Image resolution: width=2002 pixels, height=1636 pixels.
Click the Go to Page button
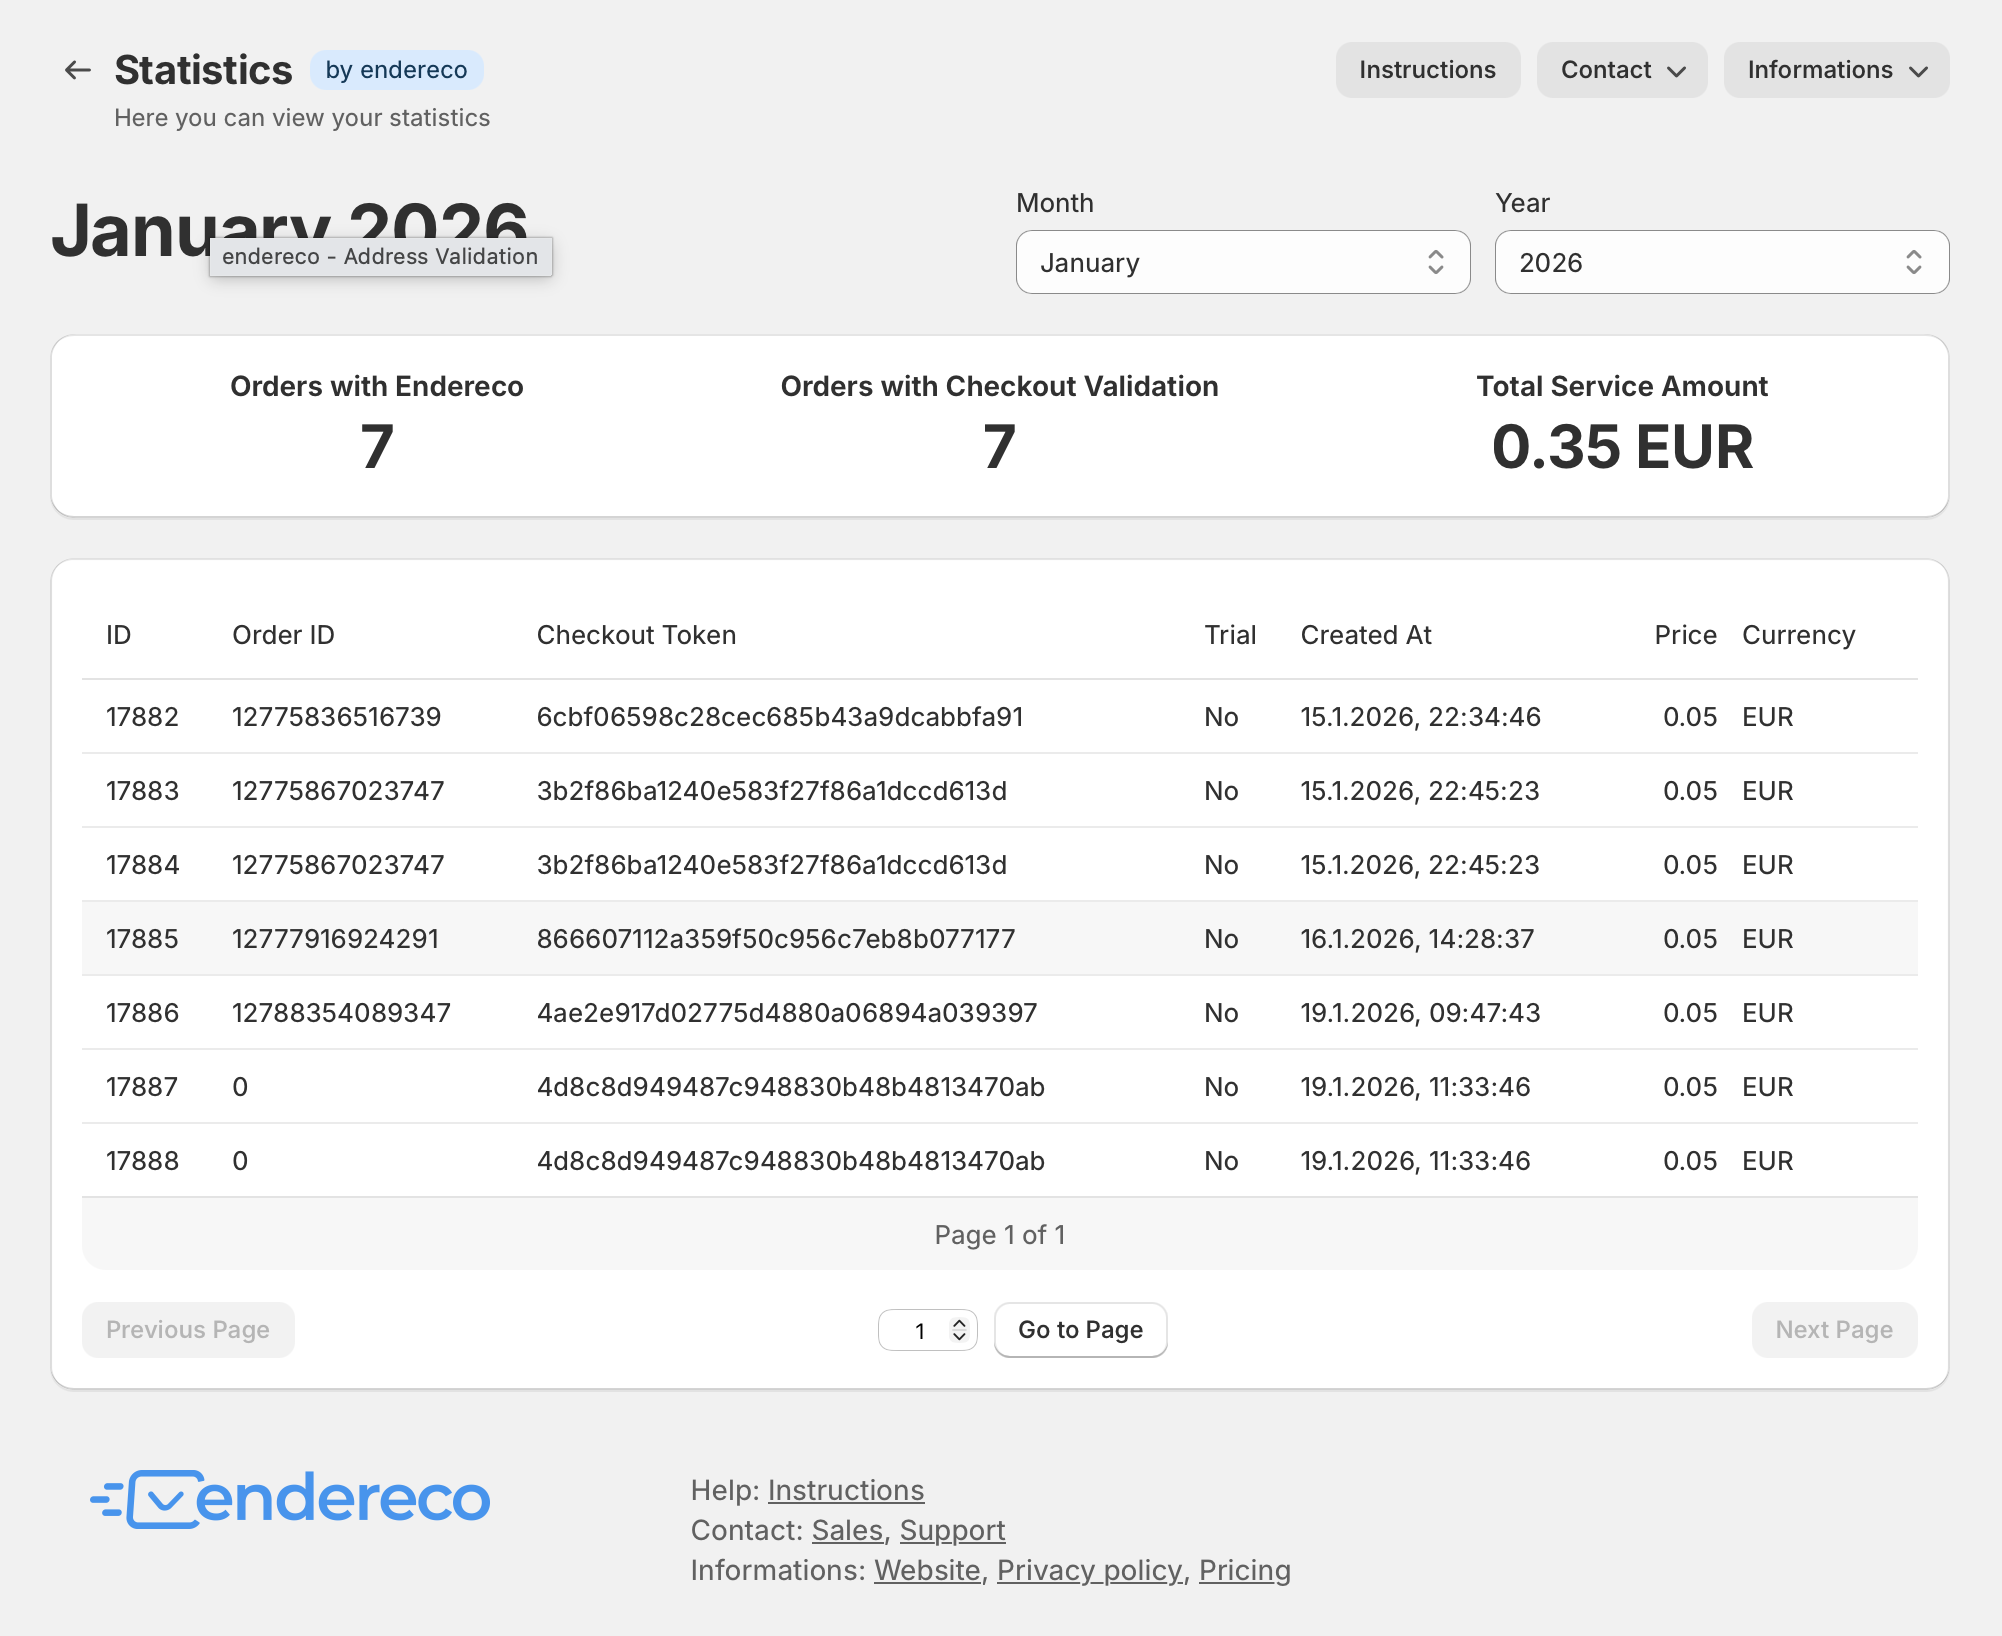[x=1080, y=1330]
